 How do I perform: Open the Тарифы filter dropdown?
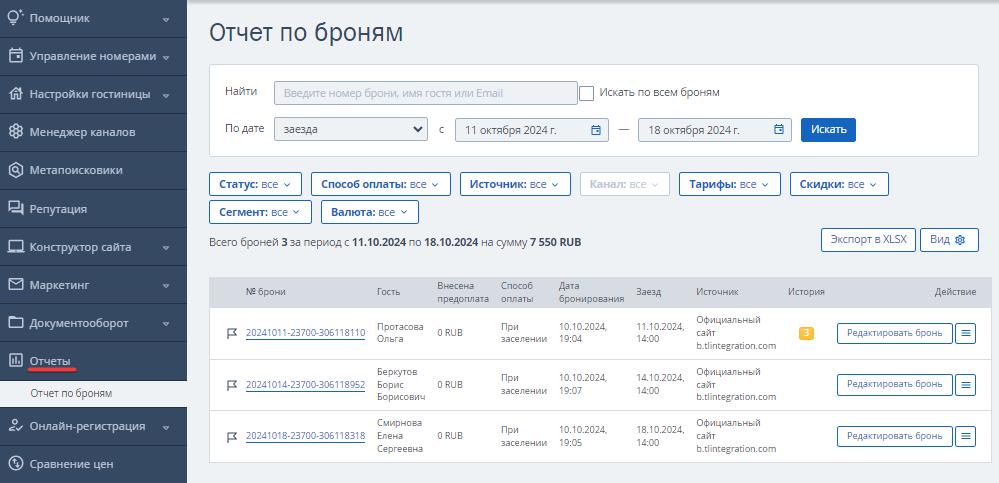pyautogui.click(x=729, y=184)
